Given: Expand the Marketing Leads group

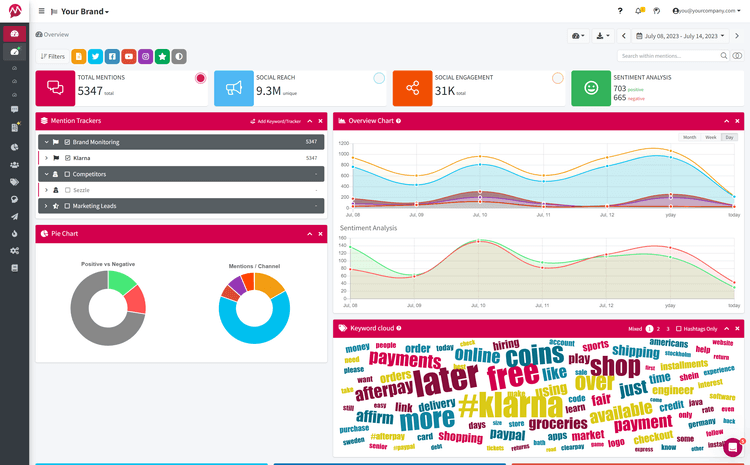Looking at the screenshot, I should point(46,206).
